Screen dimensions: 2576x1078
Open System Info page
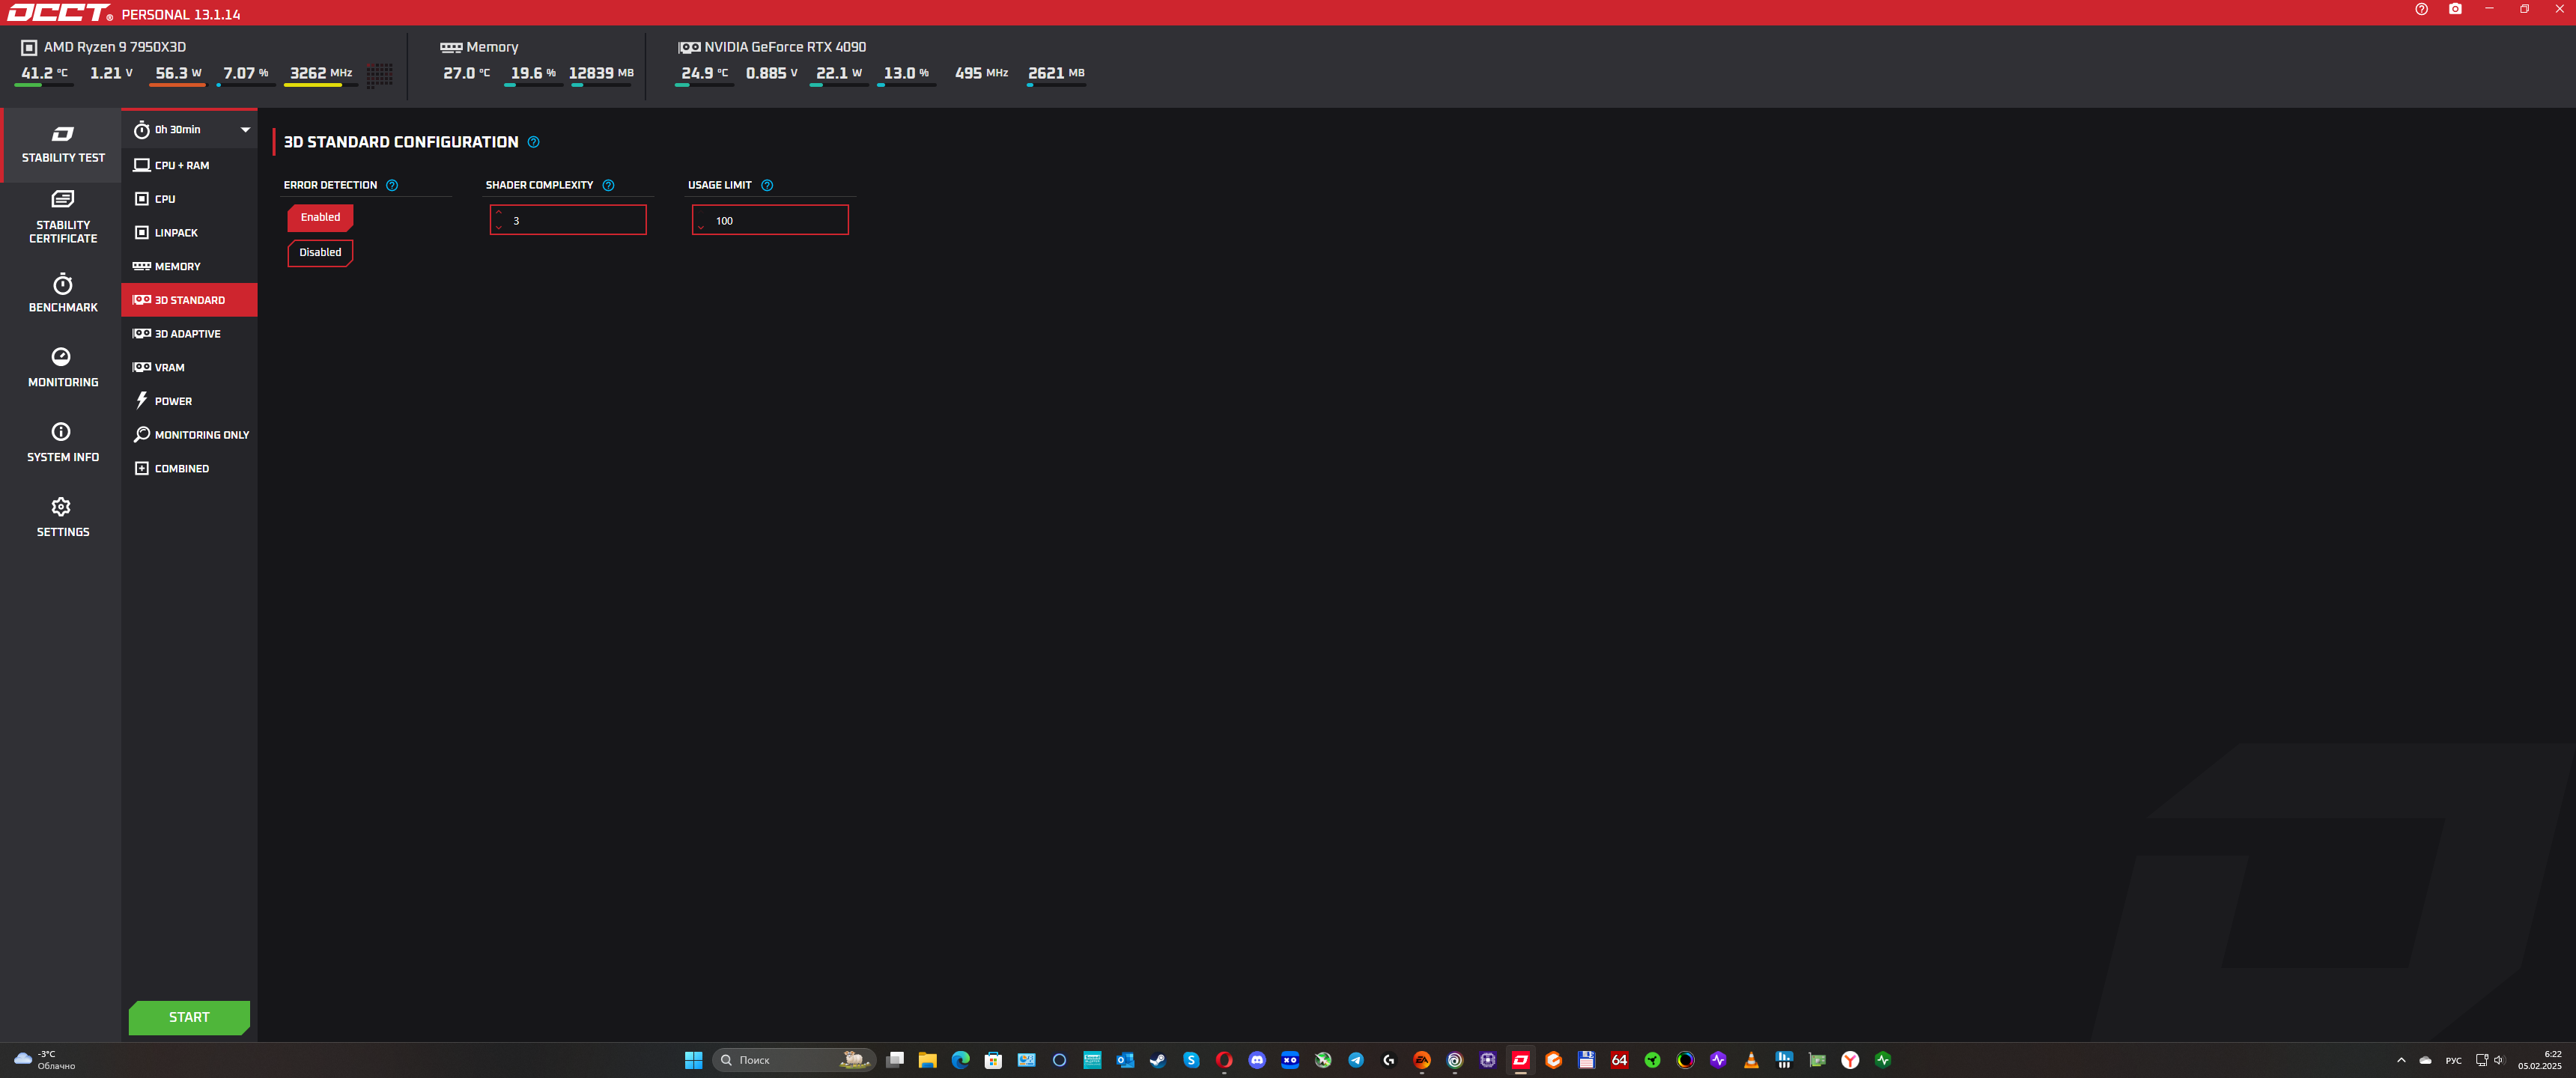(62, 442)
